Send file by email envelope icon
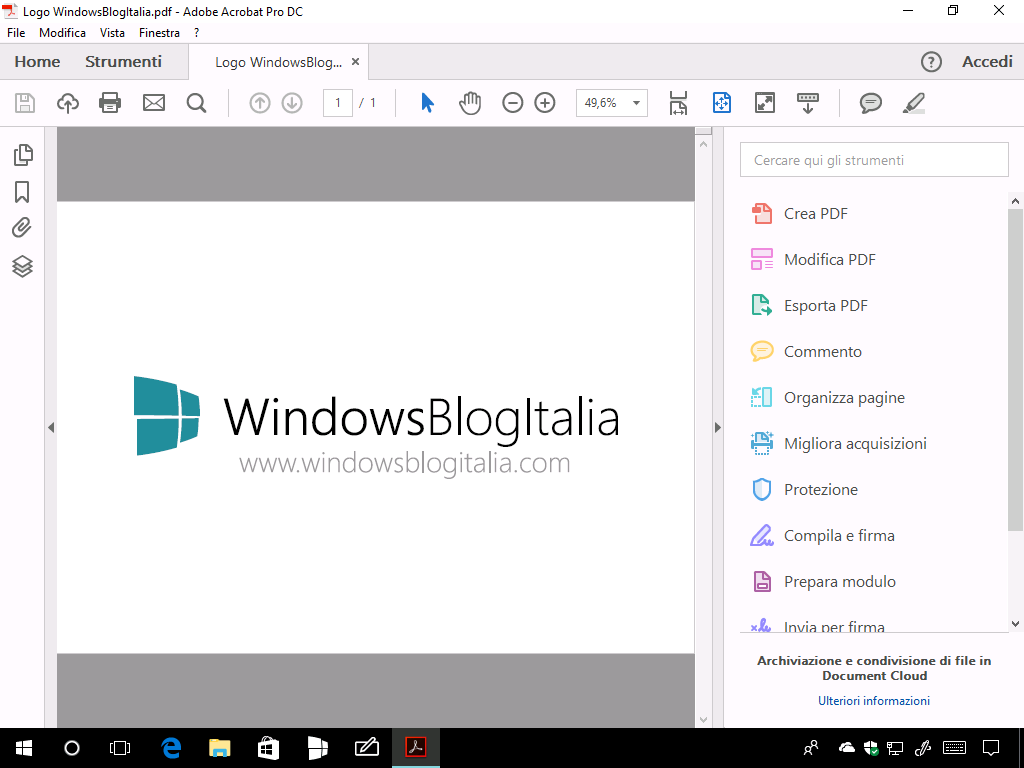 (x=154, y=103)
